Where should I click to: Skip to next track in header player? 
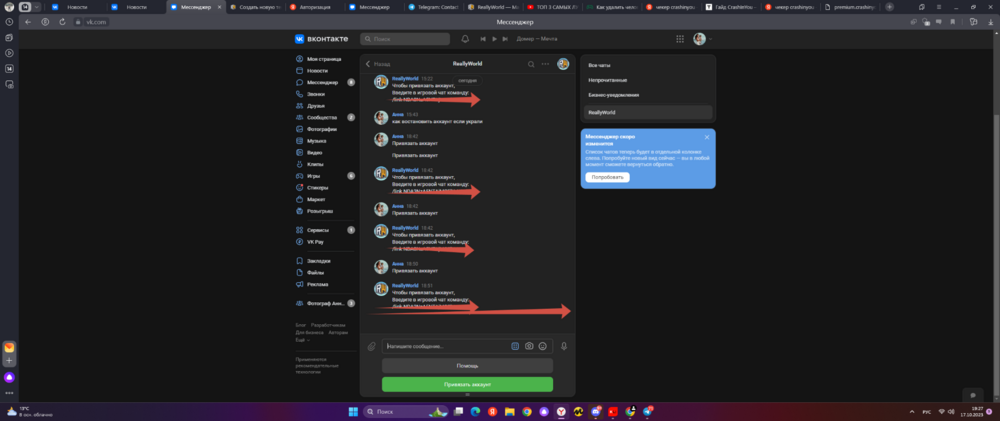tap(505, 39)
